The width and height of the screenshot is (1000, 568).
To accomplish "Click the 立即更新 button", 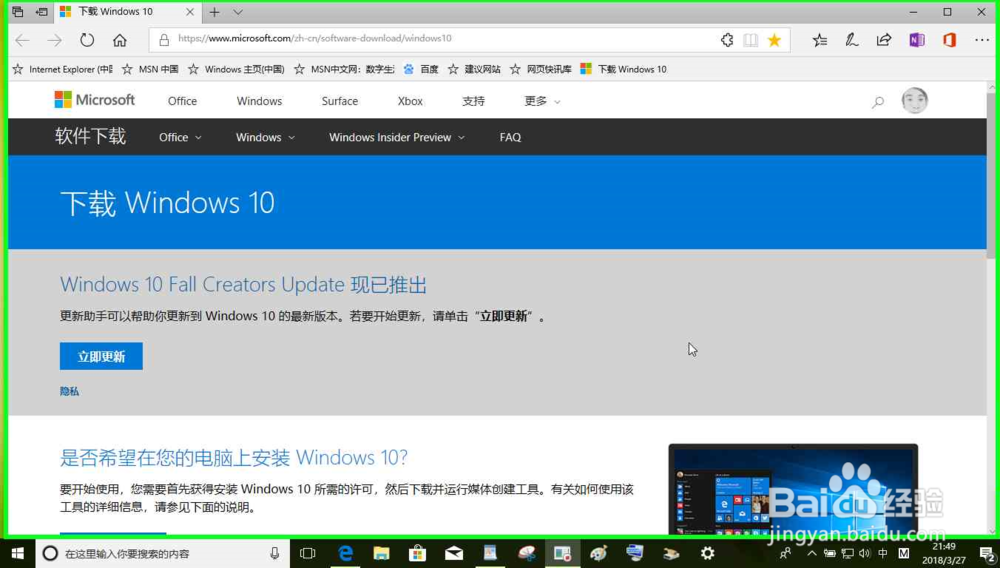I will point(101,356).
